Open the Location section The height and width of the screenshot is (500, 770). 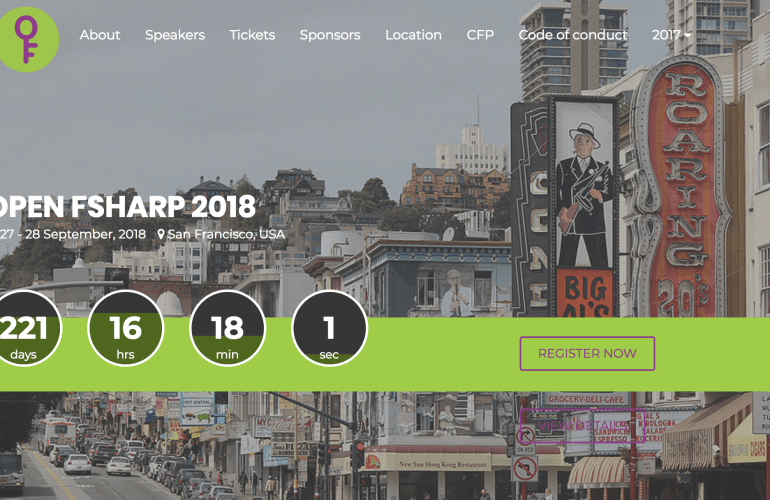(x=413, y=35)
